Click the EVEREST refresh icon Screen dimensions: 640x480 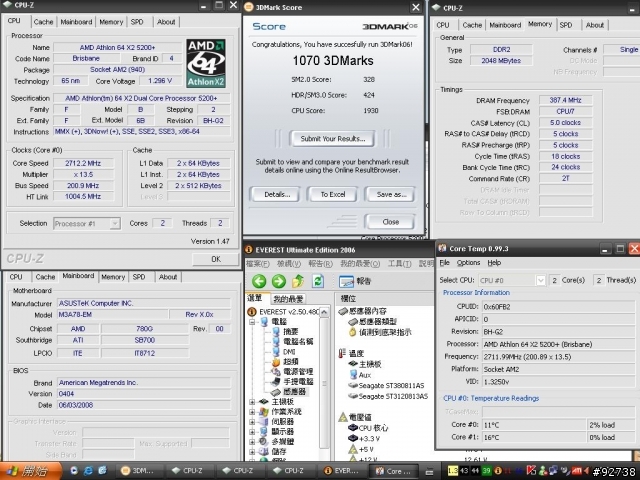point(318,281)
